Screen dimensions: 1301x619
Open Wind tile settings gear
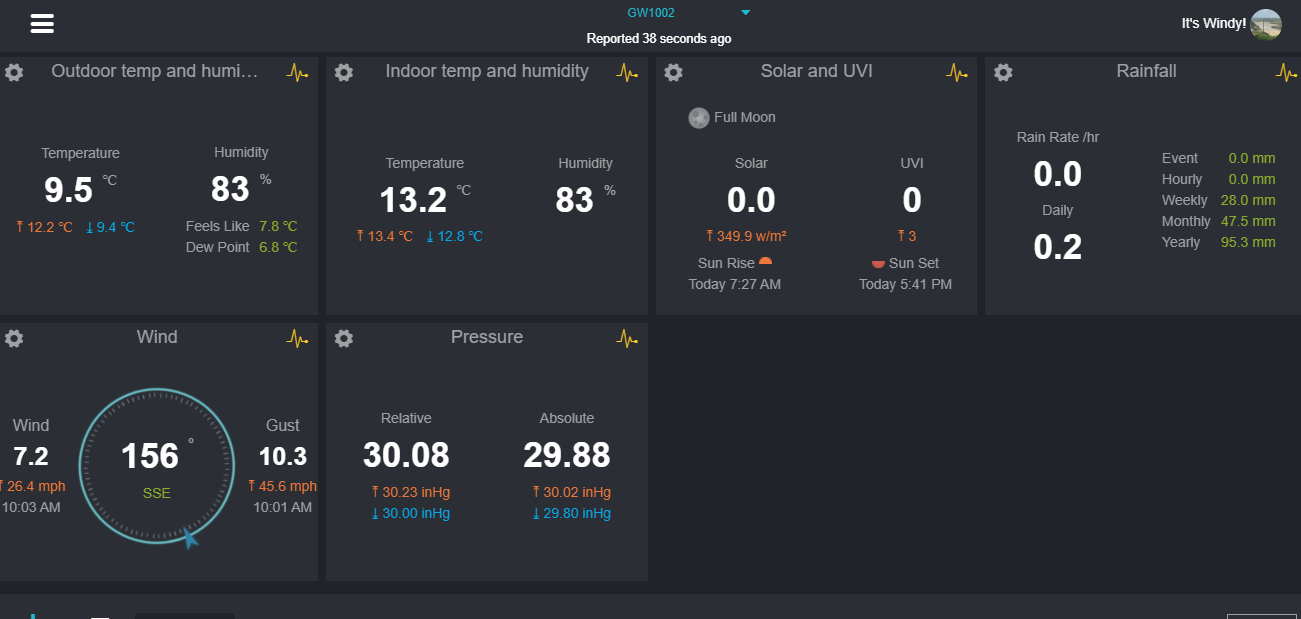click(x=14, y=339)
